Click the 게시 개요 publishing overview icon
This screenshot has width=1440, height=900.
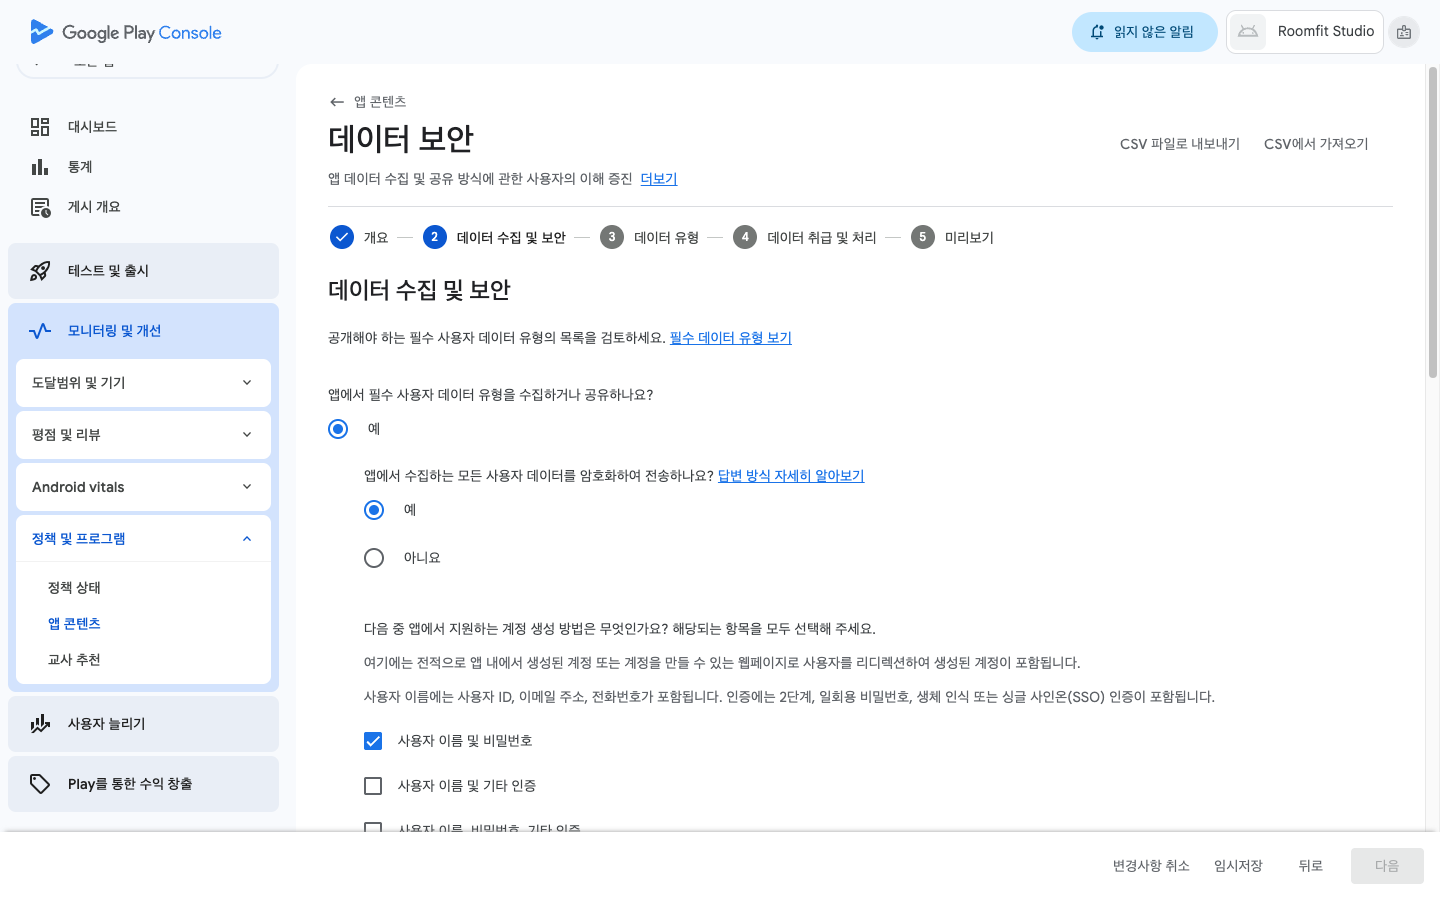(x=40, y=207)
